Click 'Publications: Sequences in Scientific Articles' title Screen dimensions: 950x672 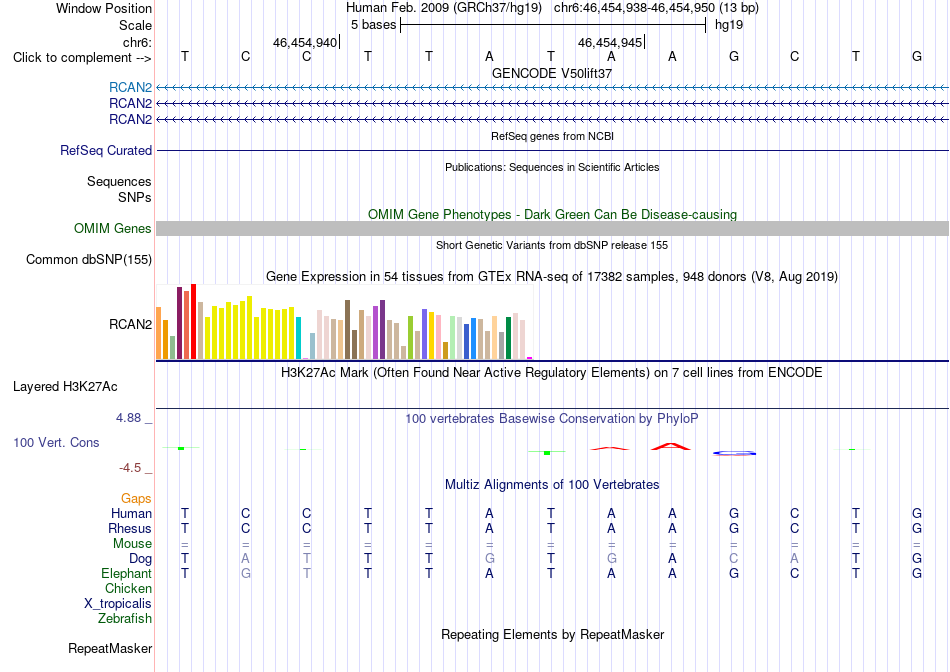point(552,167)
